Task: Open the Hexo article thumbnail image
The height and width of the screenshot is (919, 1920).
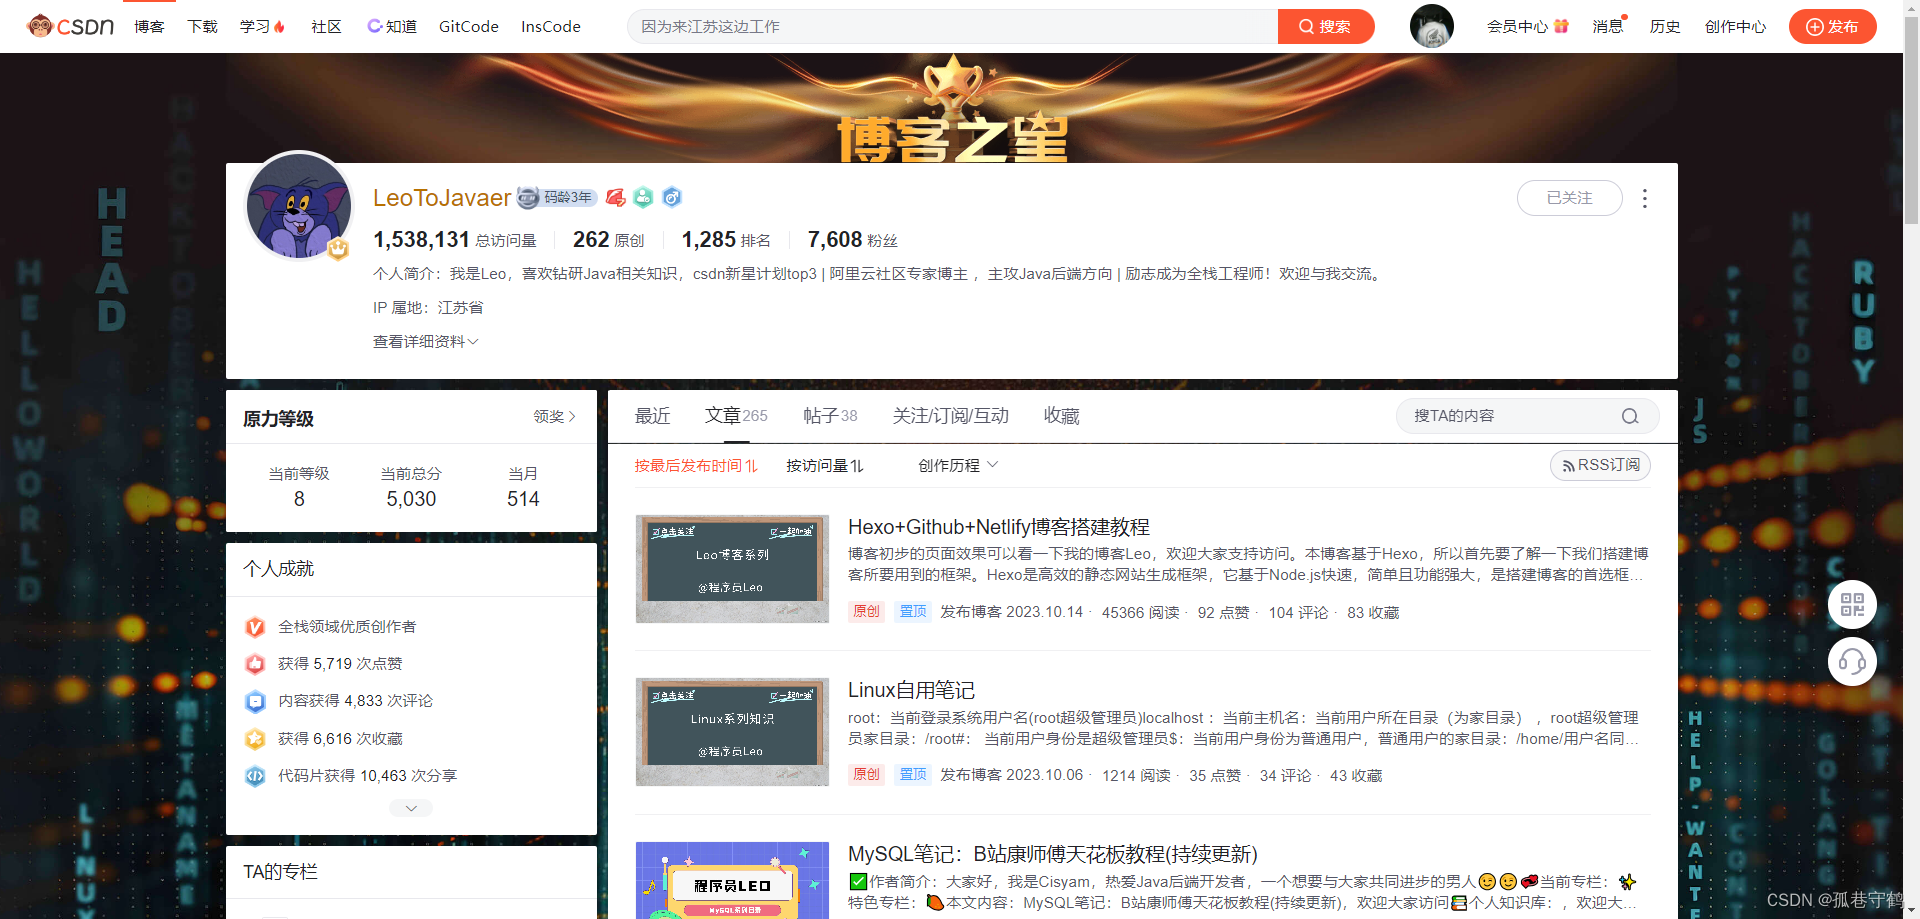Action: [x=732, y=569]
